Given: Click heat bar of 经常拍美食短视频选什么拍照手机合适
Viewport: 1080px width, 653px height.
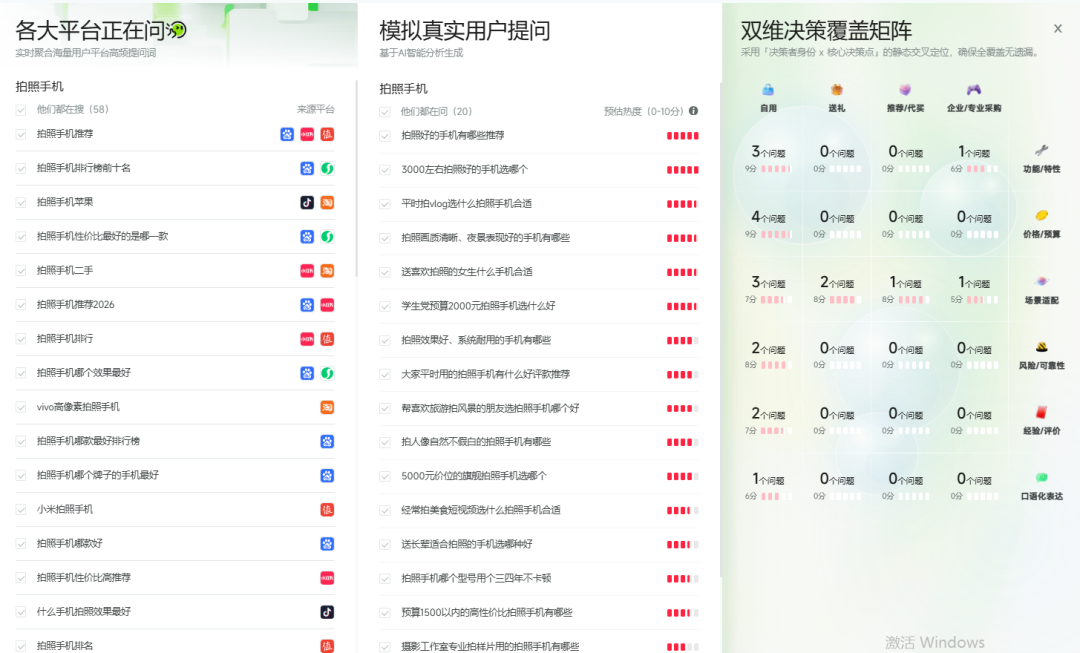Looking at the screenshot, I should (683, 510).
